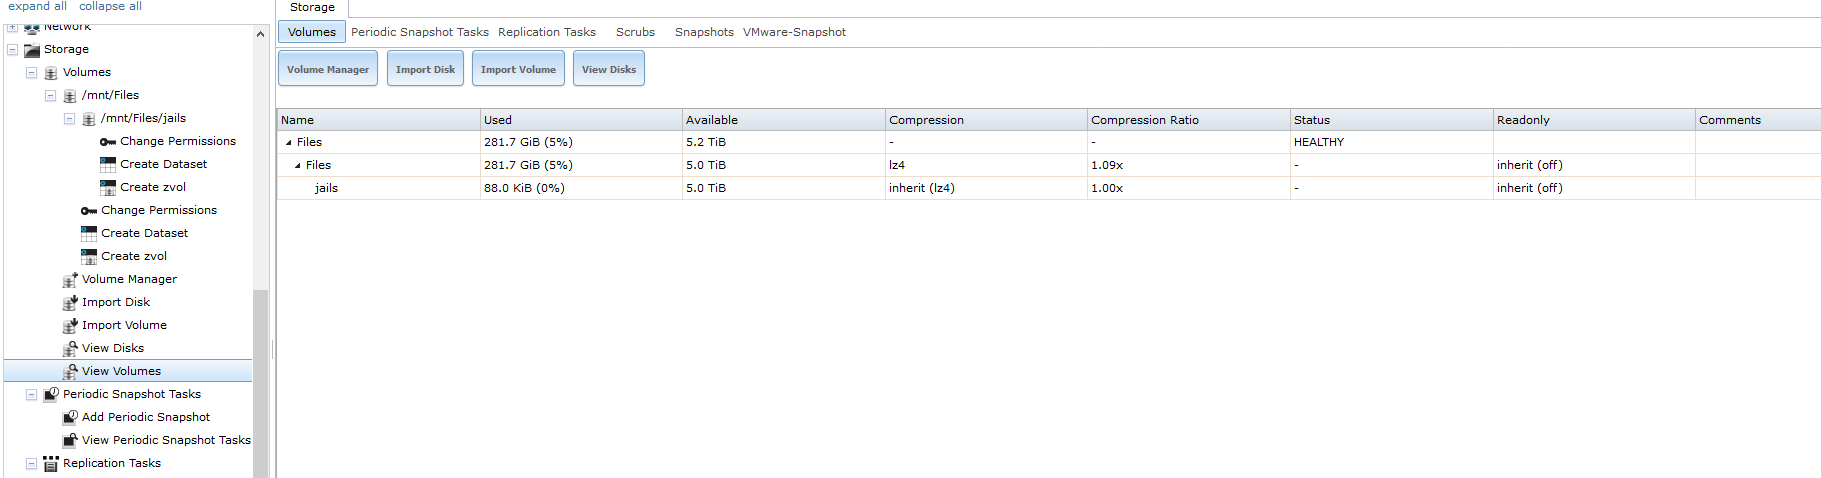
Task: Click the Import Volume button
Action: point(518,69)
